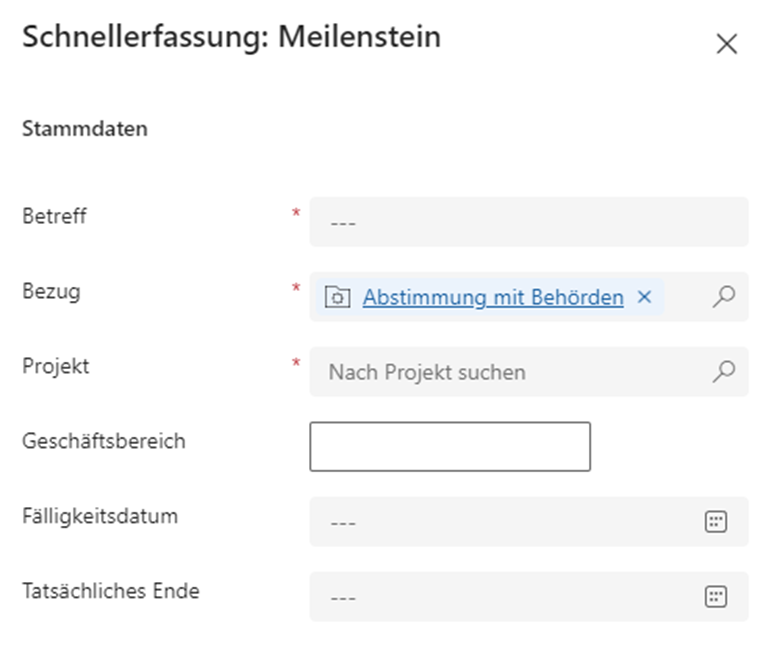This screenshot has width=777, height=645.
Task: Click the Stammdaten section heading
Action: coord(85,129)
